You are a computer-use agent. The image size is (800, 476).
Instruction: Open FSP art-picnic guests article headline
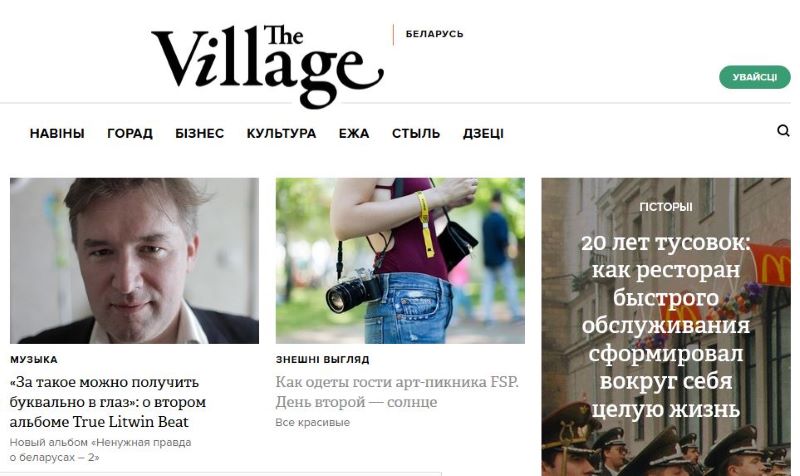click(397, 392)
